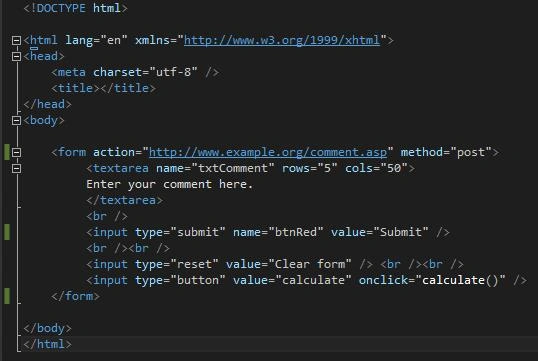Collapse the head section fold marker
The height and width of the screenshot is (361, 538).
click(16, 56)
